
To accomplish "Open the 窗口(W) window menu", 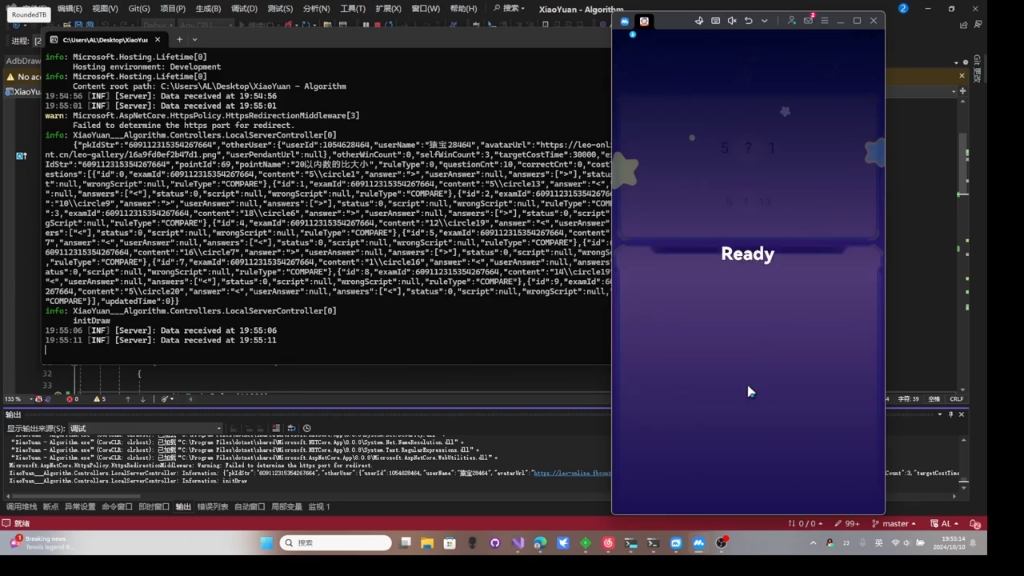I will tap(425, 8).
